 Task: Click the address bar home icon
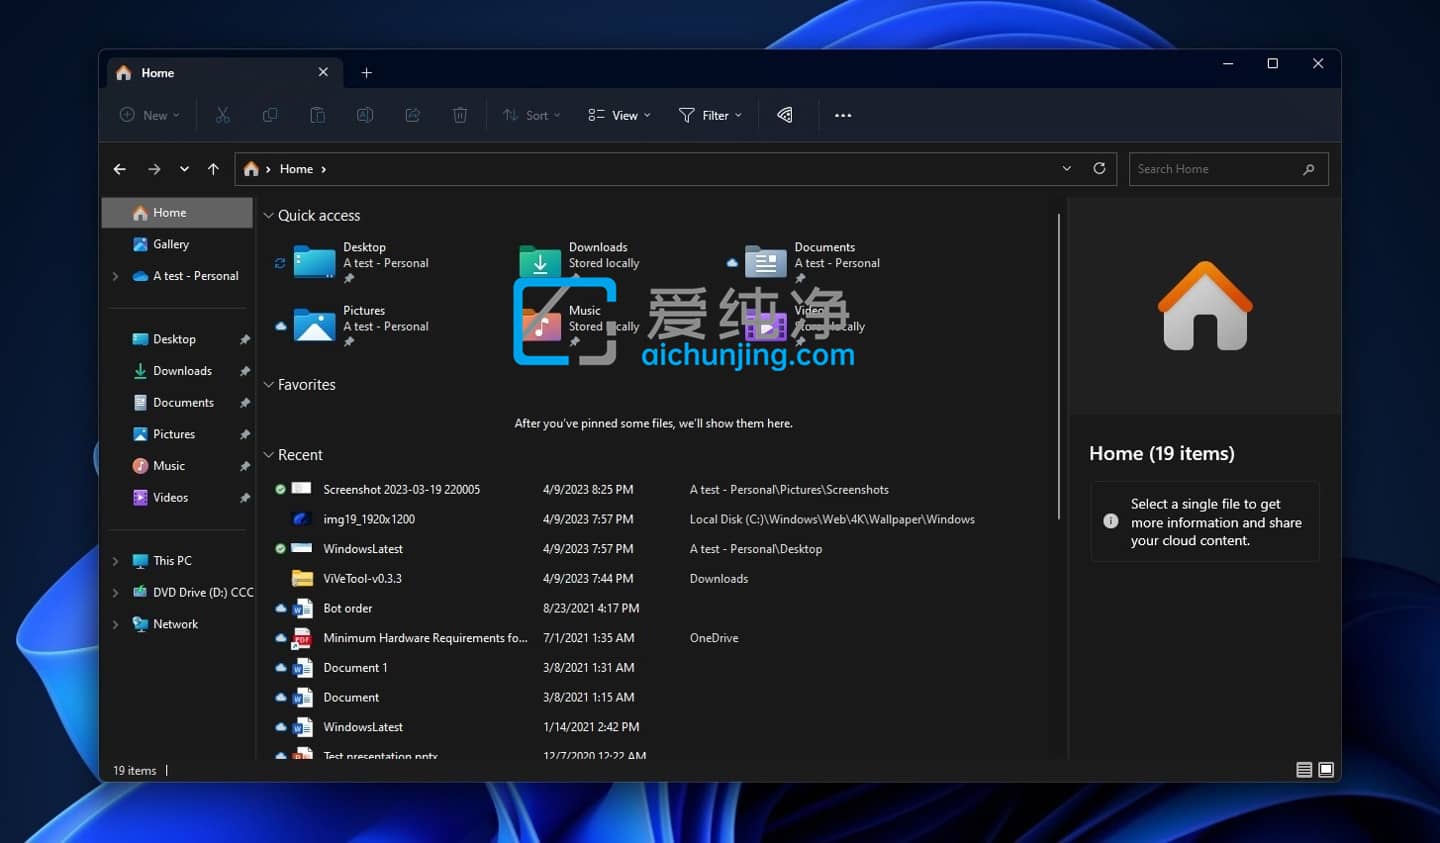(251, 169)
